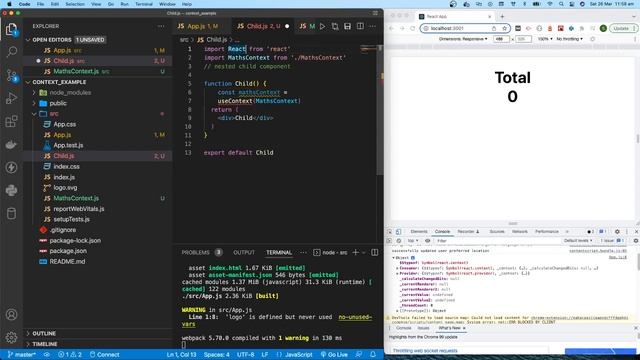Image resolution: width=640 pixels, height=360 pixels.
Task: Click the Connect status bar button
Action: coord(104,354)
